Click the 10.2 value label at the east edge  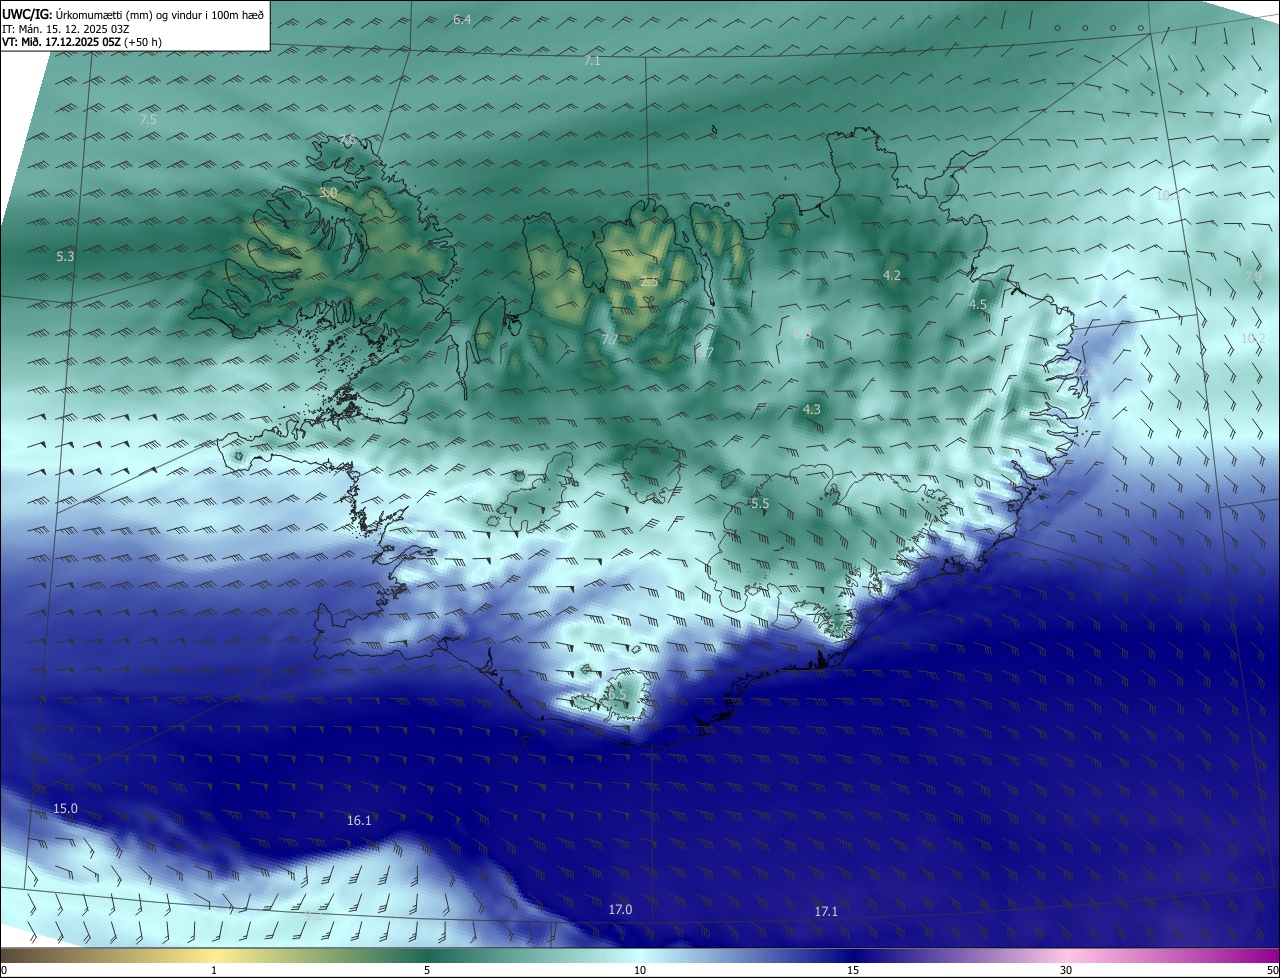pos(1253,339)
